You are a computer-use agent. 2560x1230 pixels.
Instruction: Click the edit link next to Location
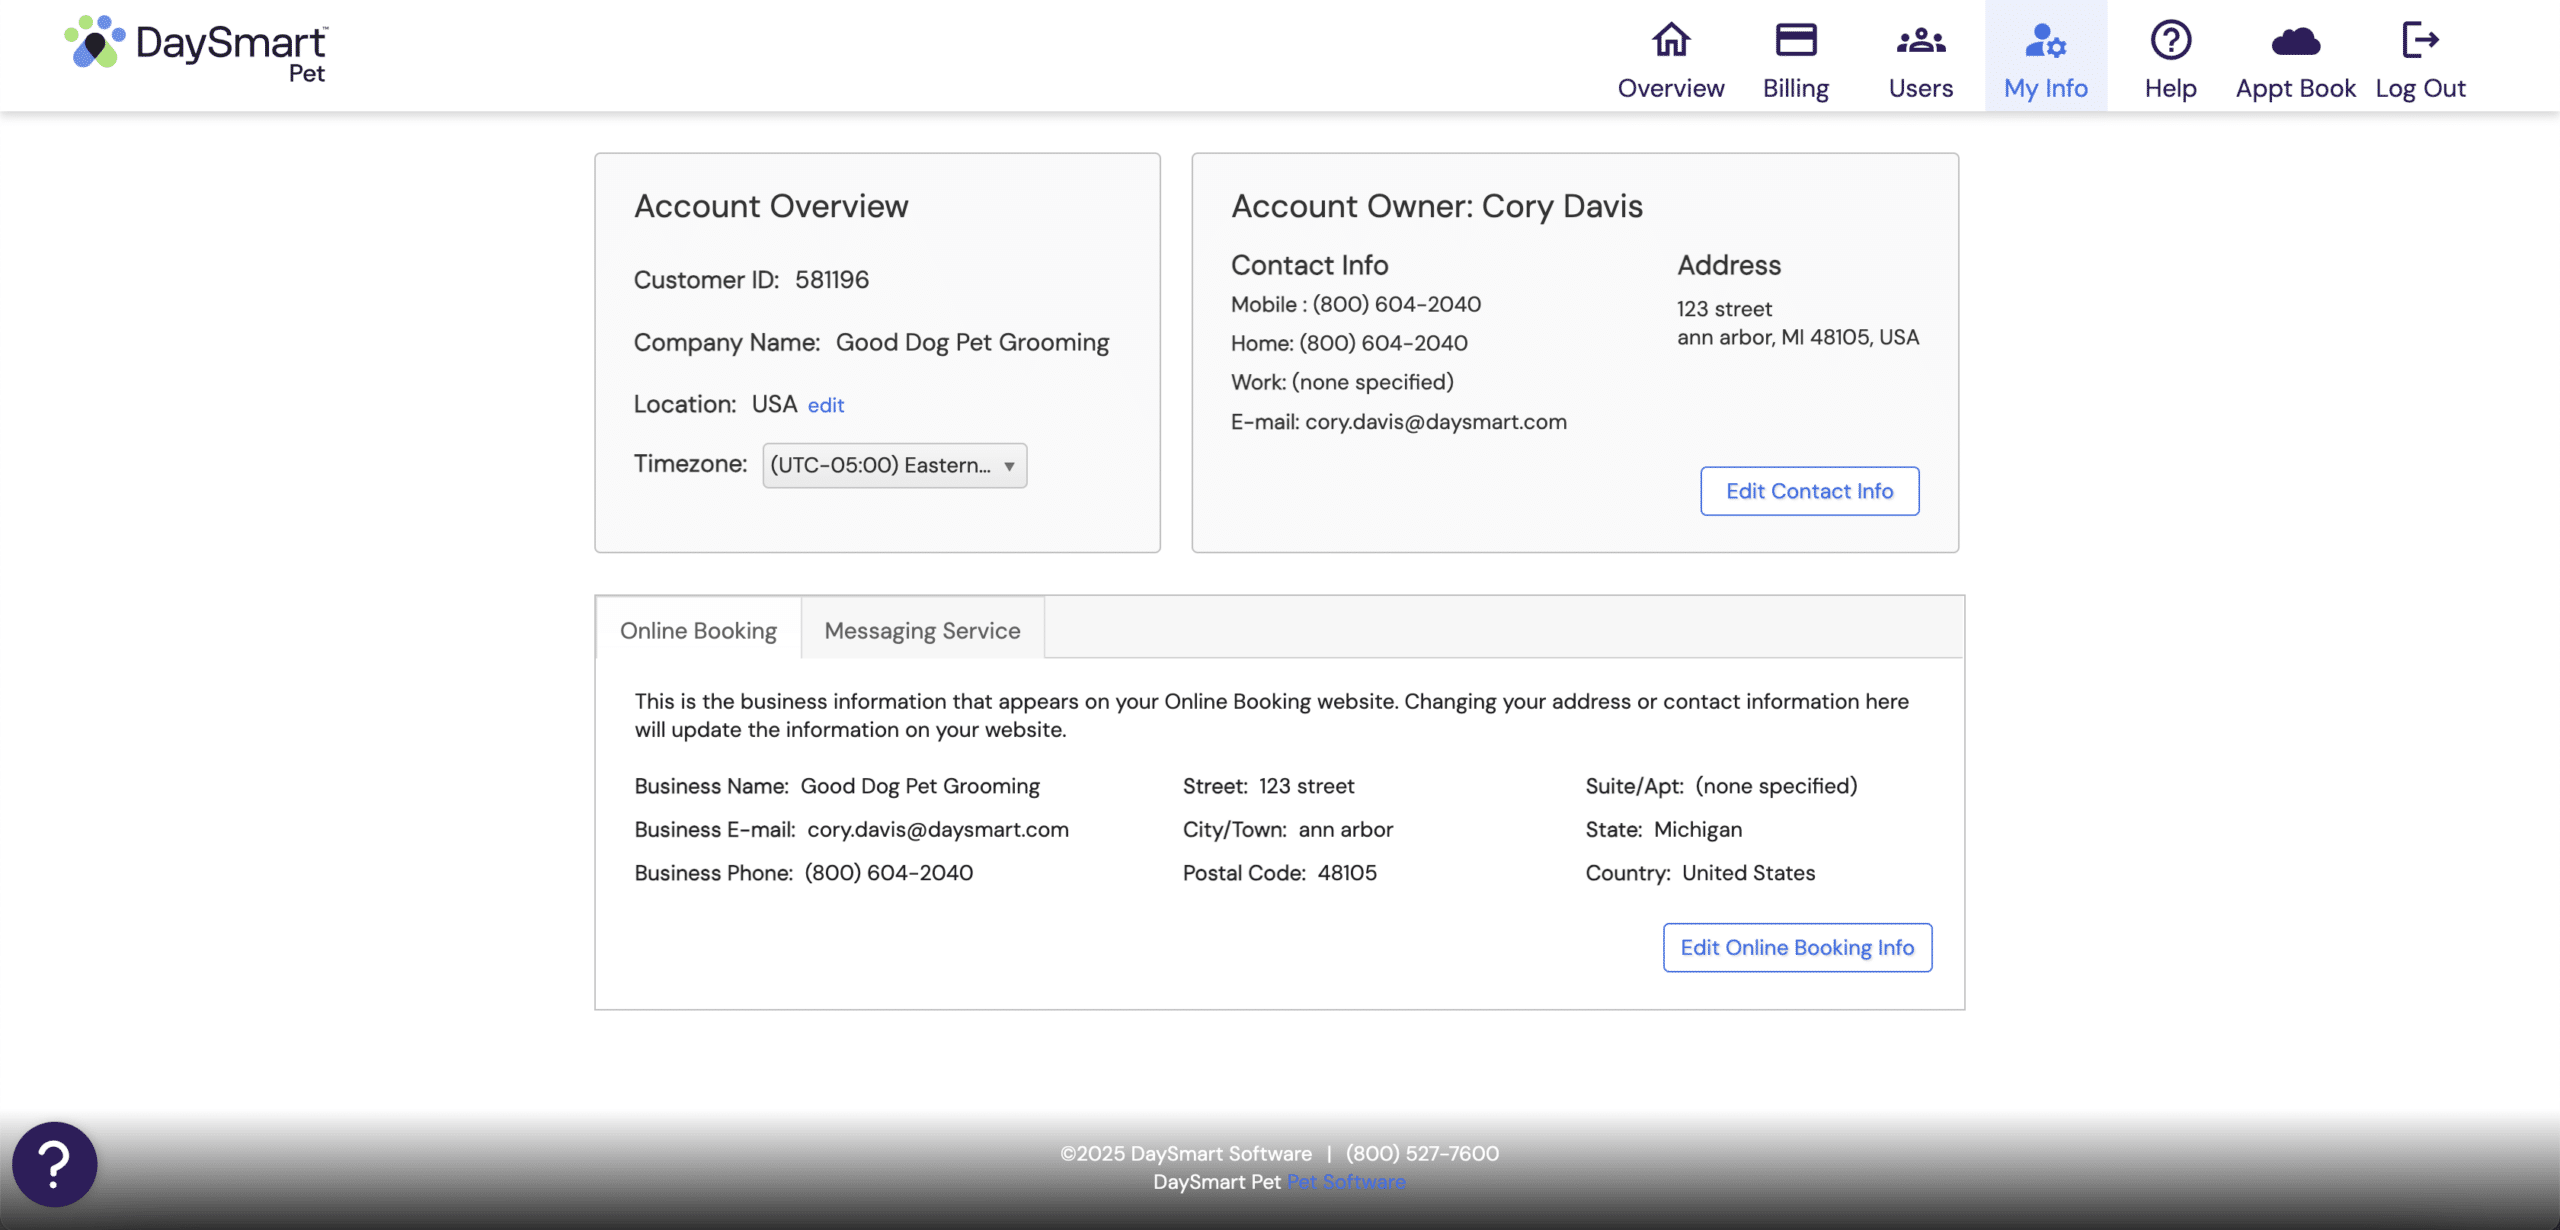click(826, 405)
